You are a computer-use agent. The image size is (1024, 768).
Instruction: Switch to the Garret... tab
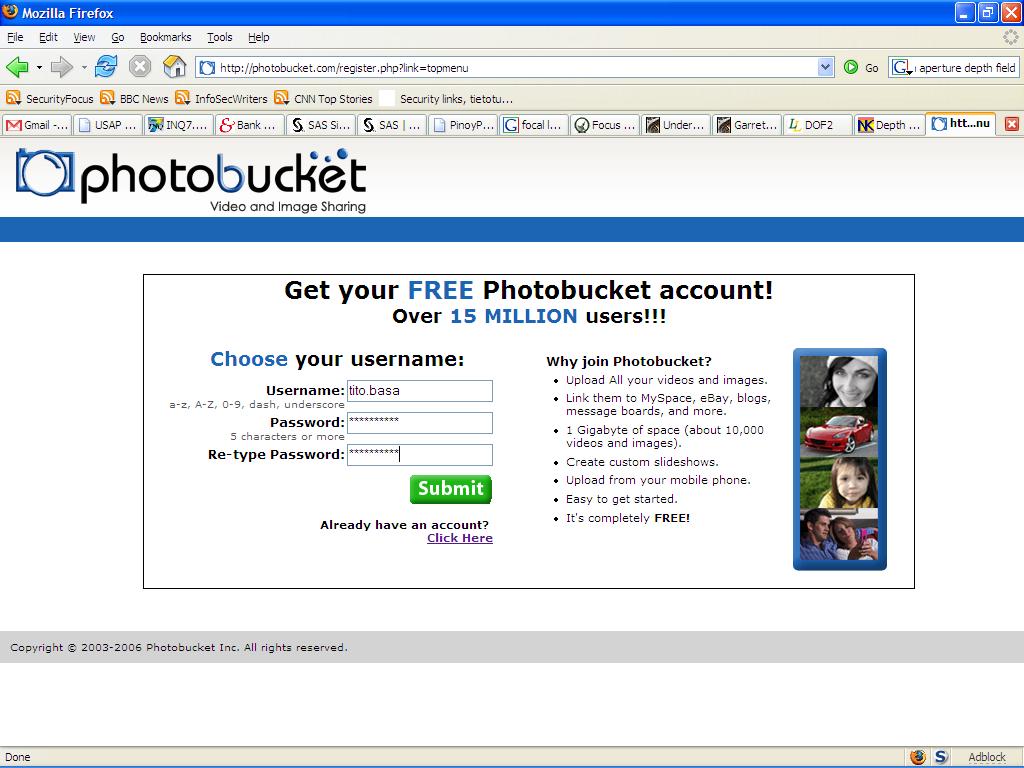click(748, 125)
